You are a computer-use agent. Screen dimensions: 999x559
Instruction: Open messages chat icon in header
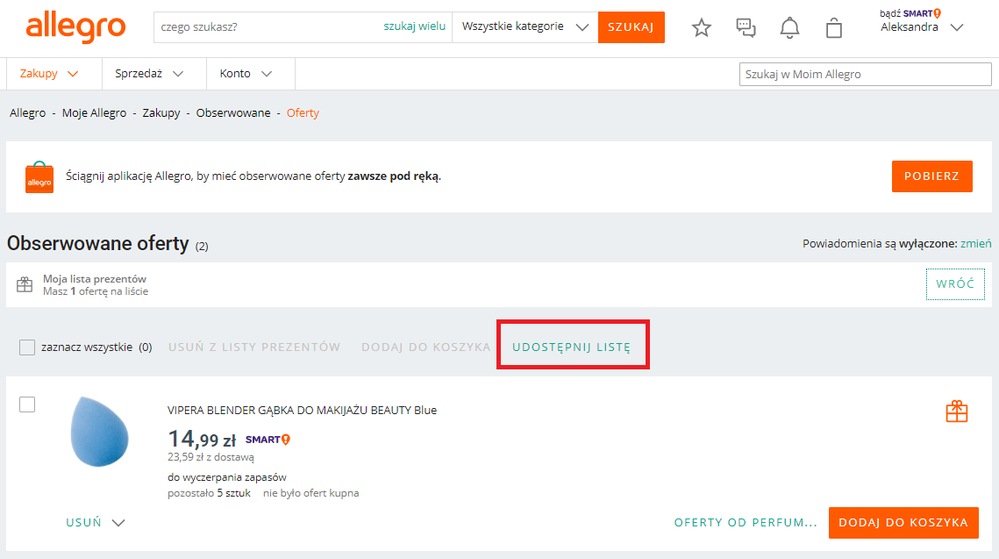pyautogui.click(x=745, y=27)
